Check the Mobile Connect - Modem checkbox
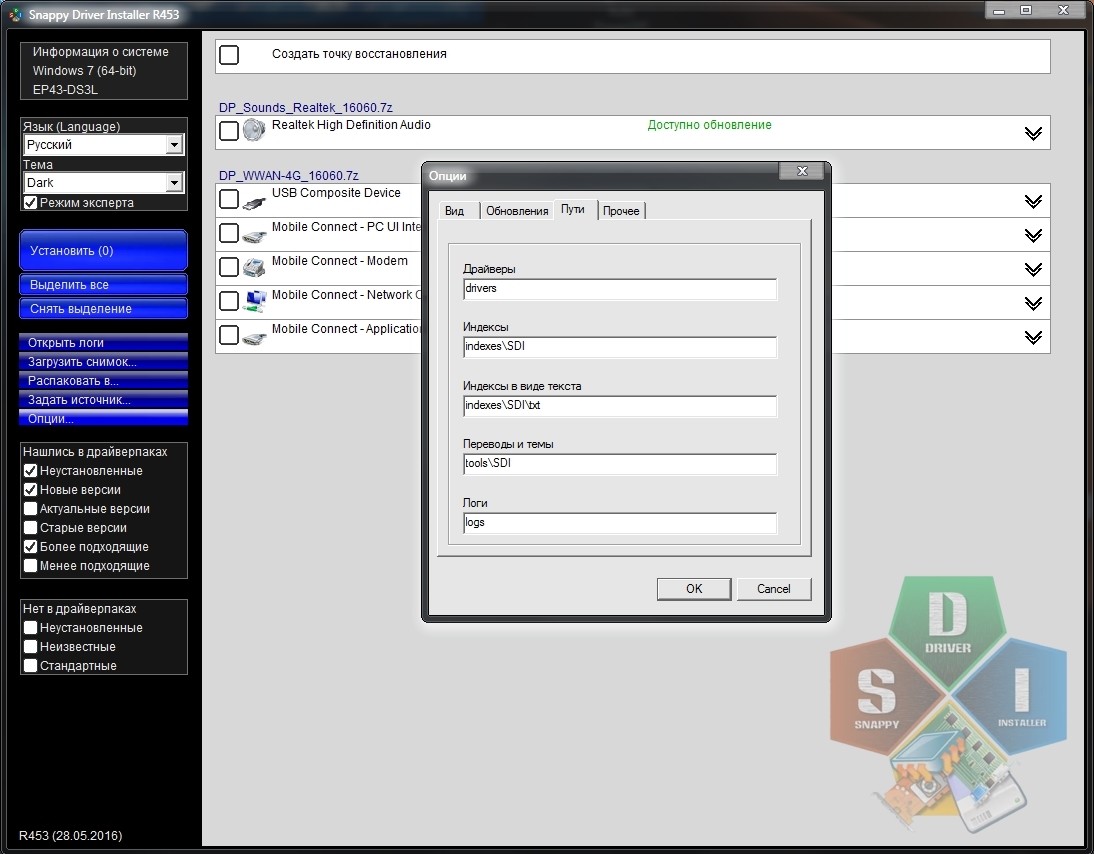Image resolution: width=1094 pixels, height=854 pixels. [x=229, y=267]
